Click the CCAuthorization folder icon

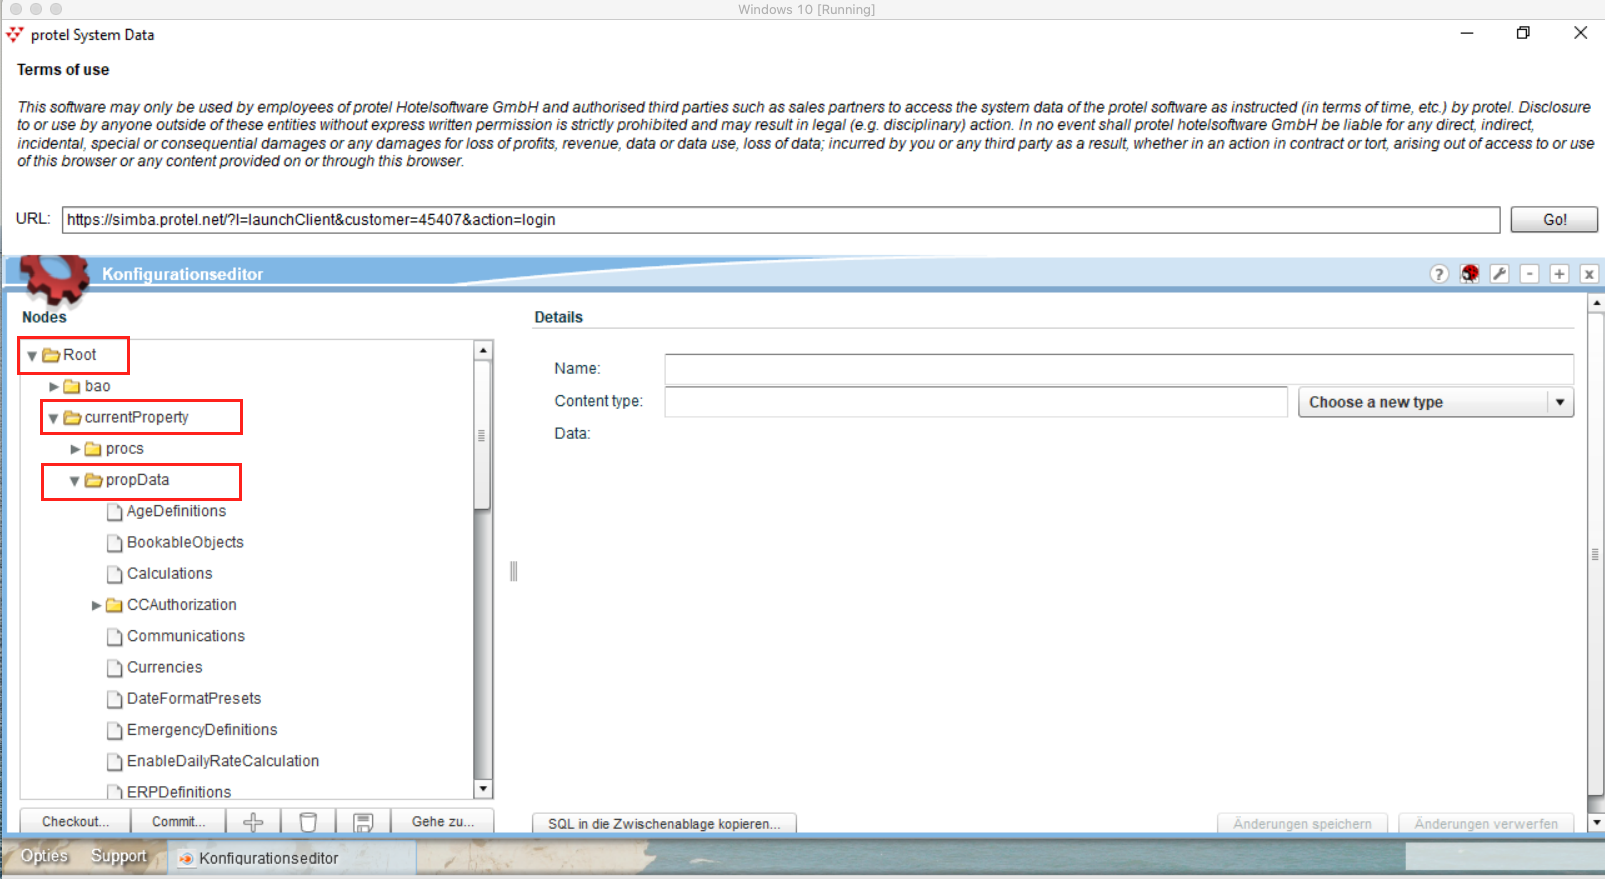pos(114,605)
